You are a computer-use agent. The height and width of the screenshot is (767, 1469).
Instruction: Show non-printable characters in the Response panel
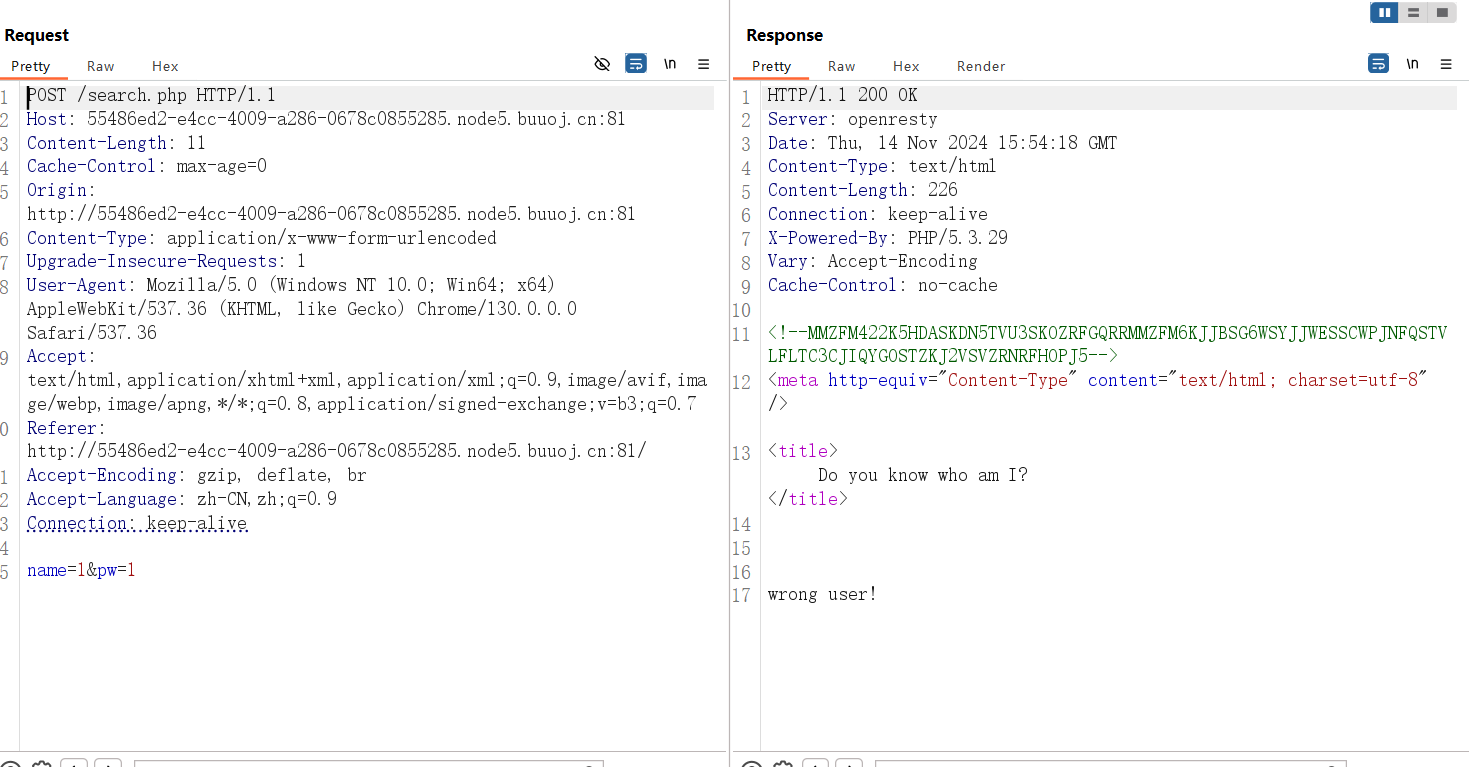click(1412, 64)
